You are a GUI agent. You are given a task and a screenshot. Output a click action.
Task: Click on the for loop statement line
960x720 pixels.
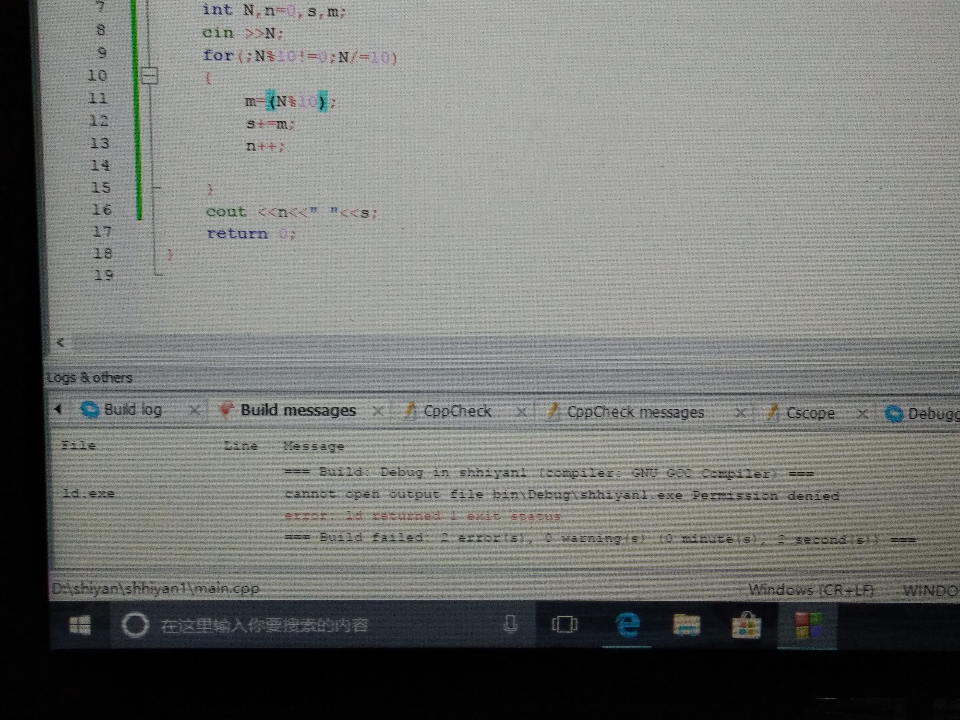pos(300,56)
